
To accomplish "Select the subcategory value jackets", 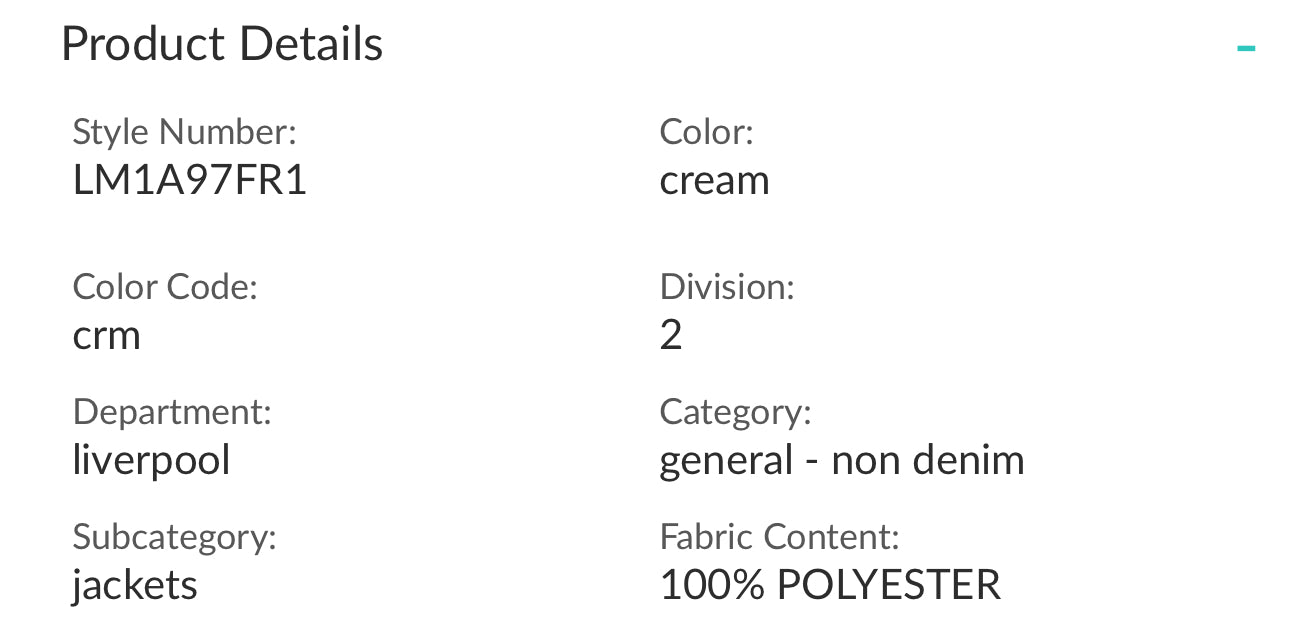I will coord(135,586).
